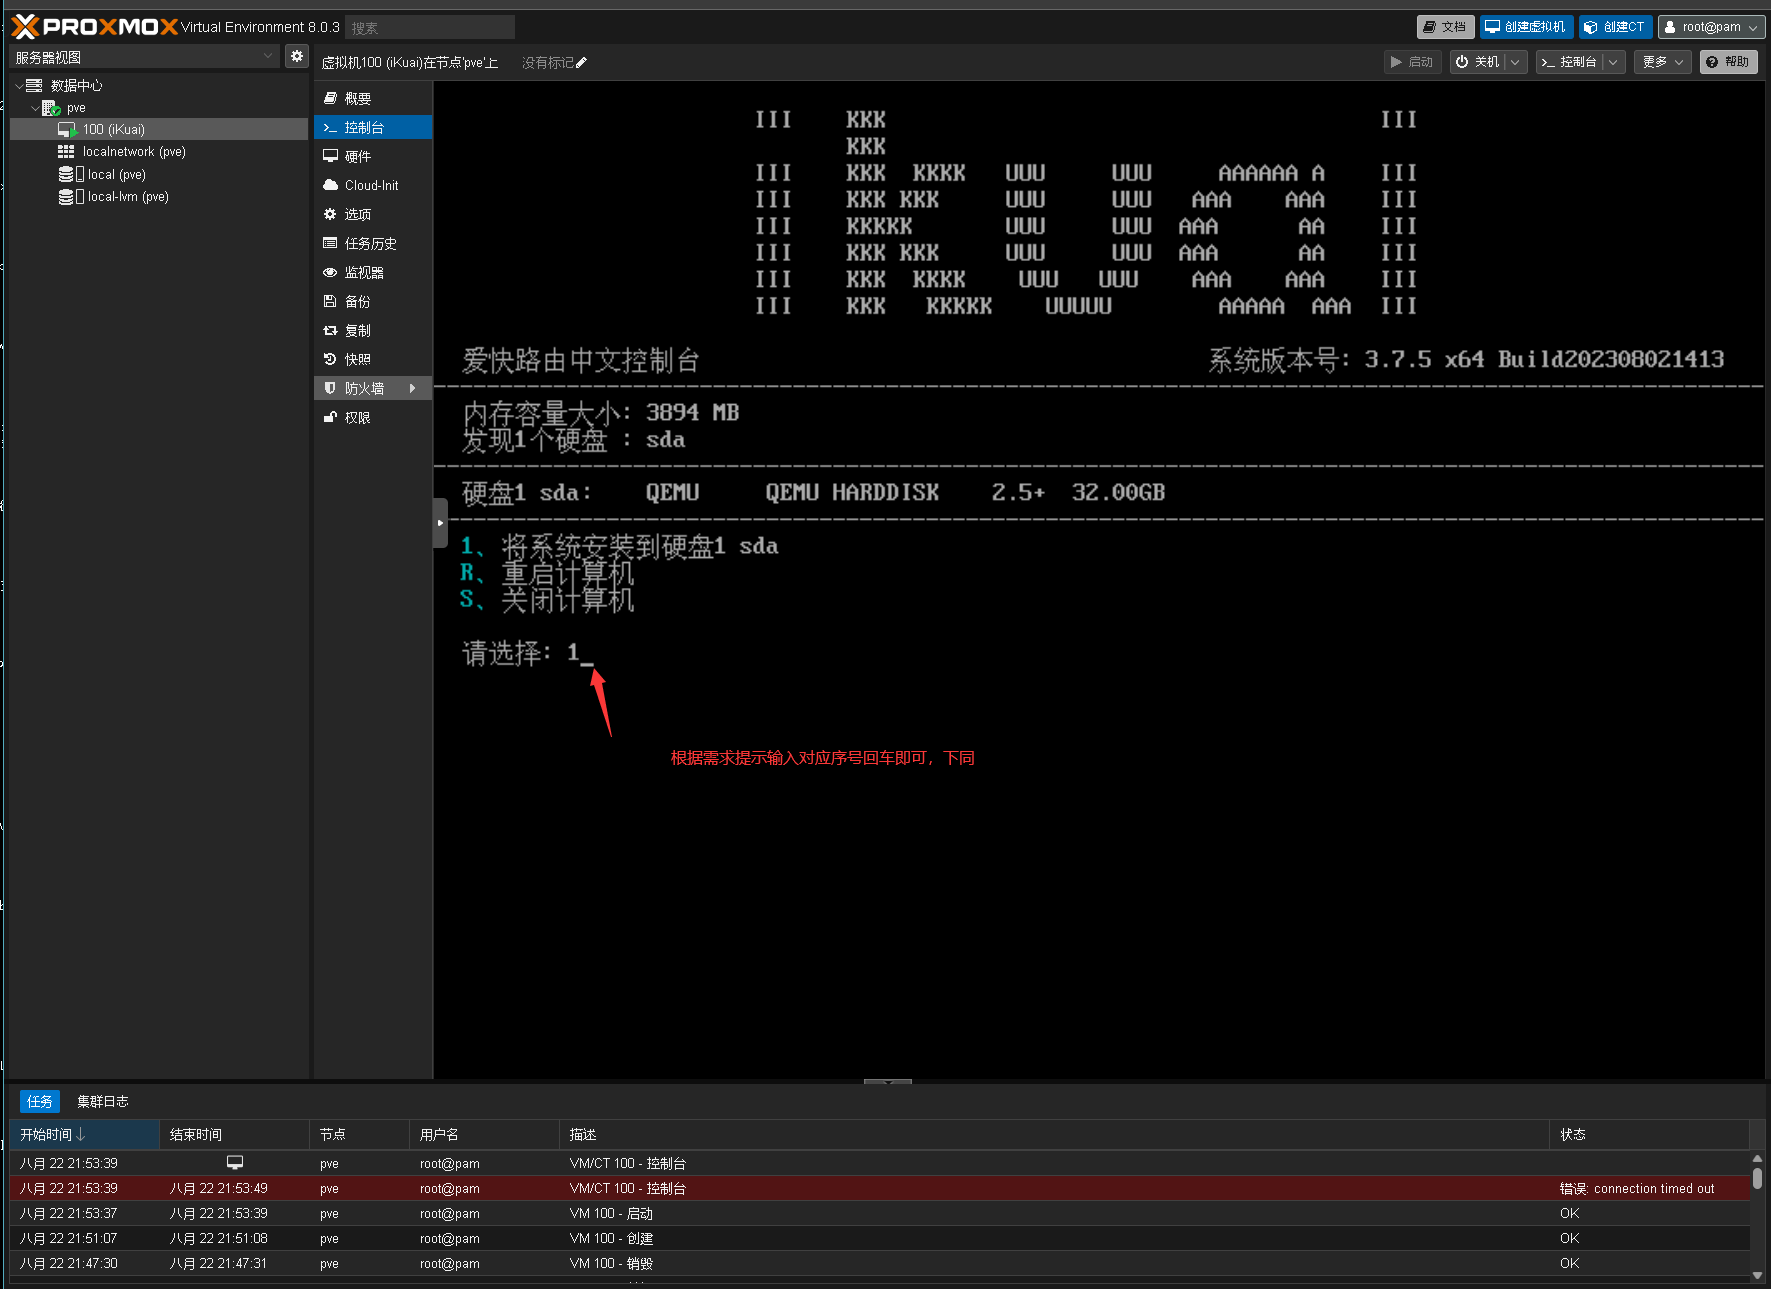1771x1289 pixels.
Task: Open the 关机 shutdown dropdown arrow
Action: 1515,62
